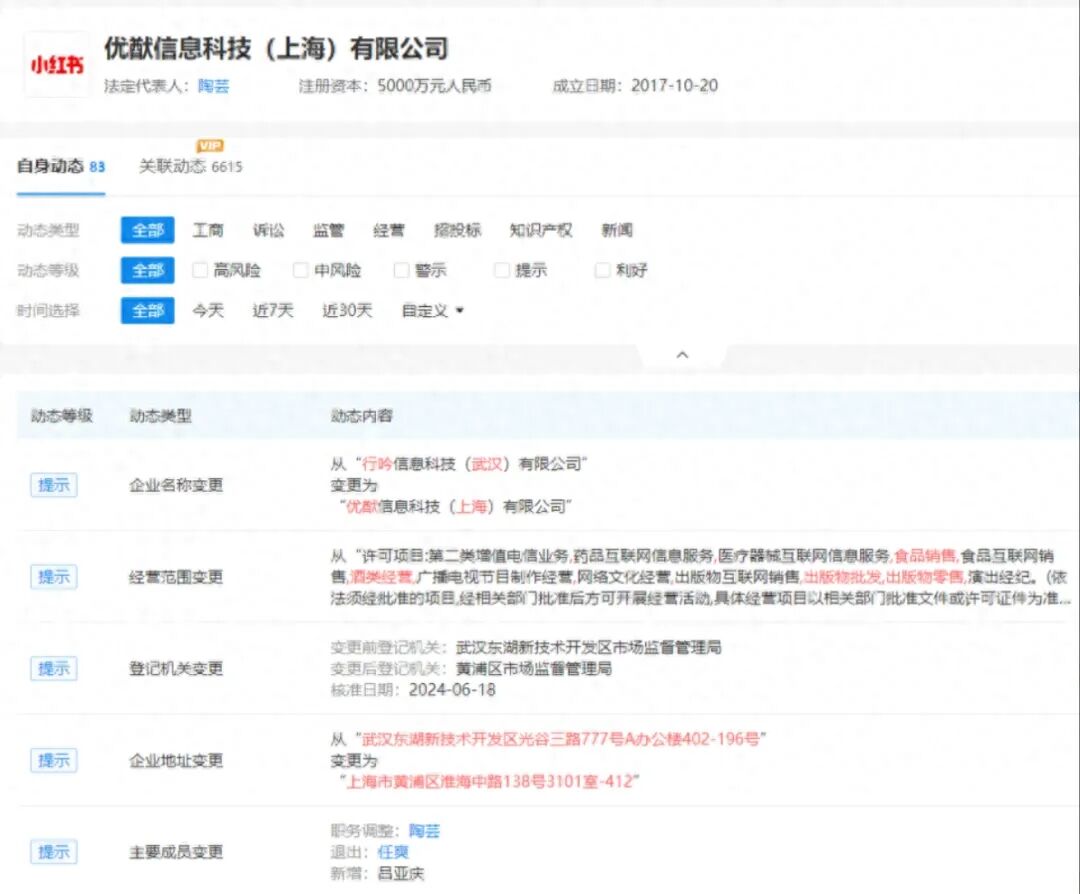This screenshot has height=894, width=1080.
Task: Collapse the filter panel with the up chevron
Action: click(683, 355)
